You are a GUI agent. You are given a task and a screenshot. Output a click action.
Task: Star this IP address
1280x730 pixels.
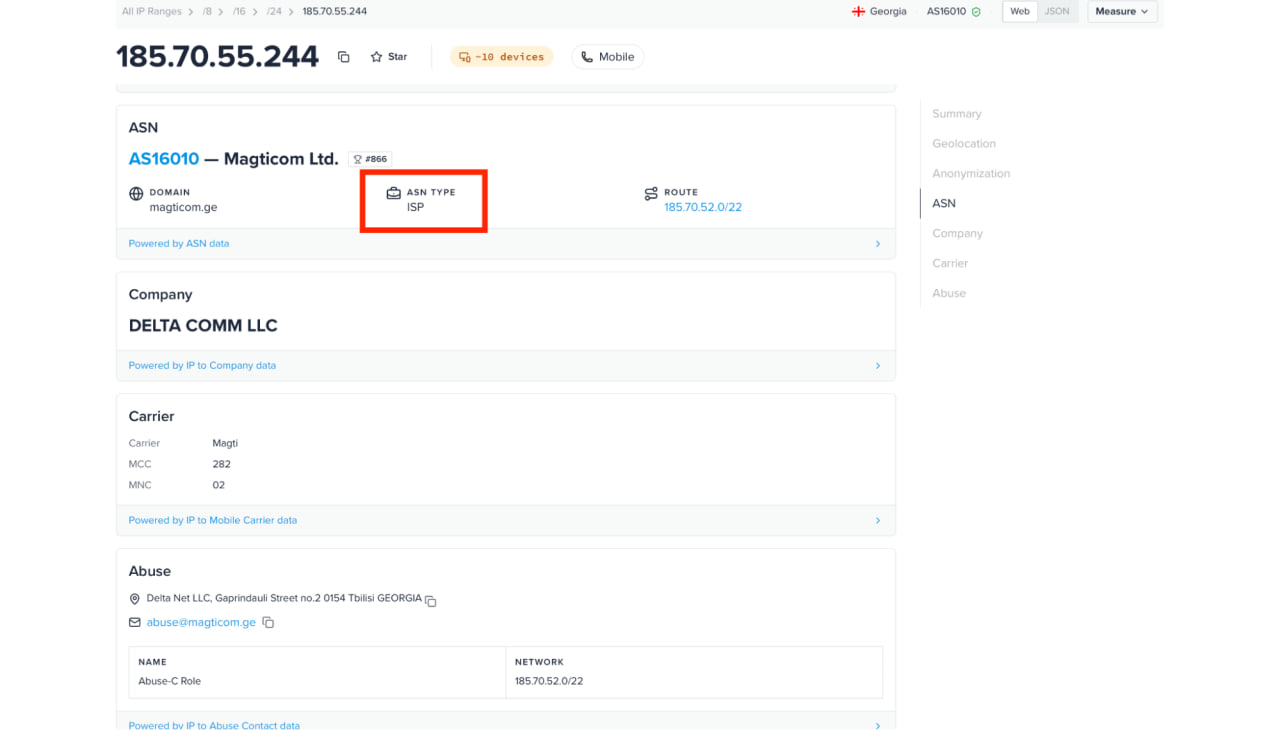389,57
